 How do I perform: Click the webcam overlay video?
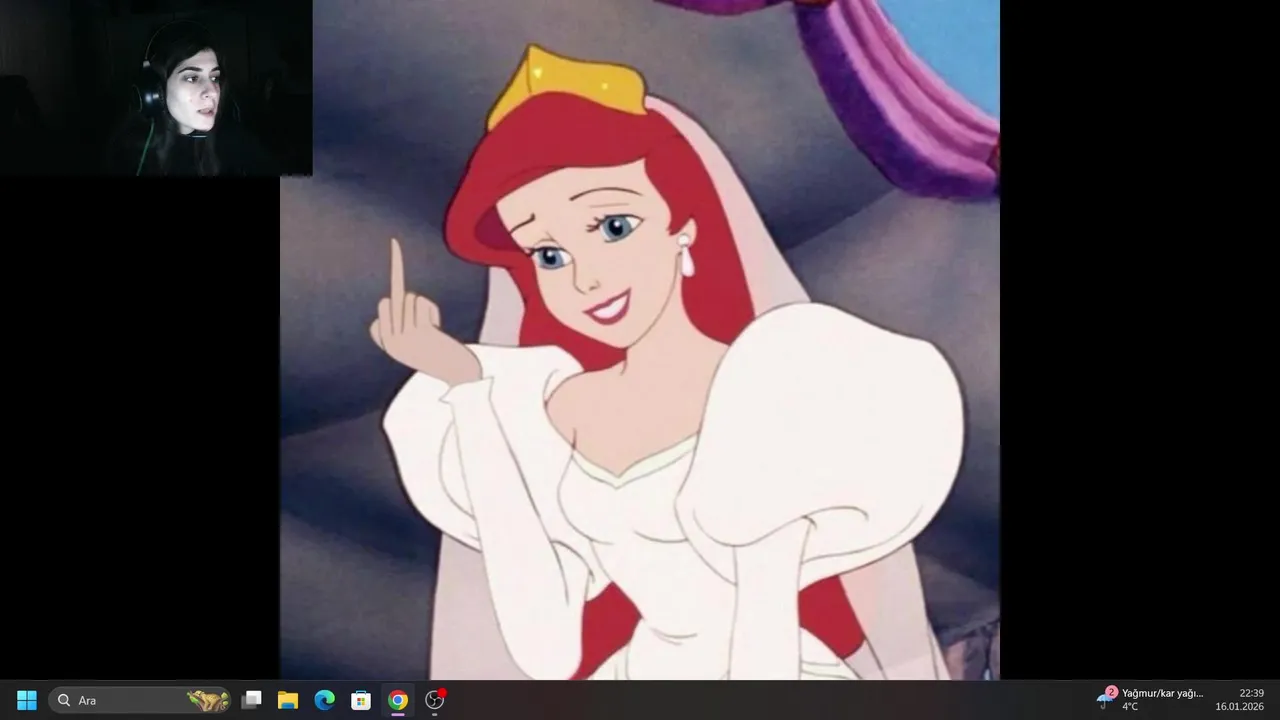click(156, 88)
